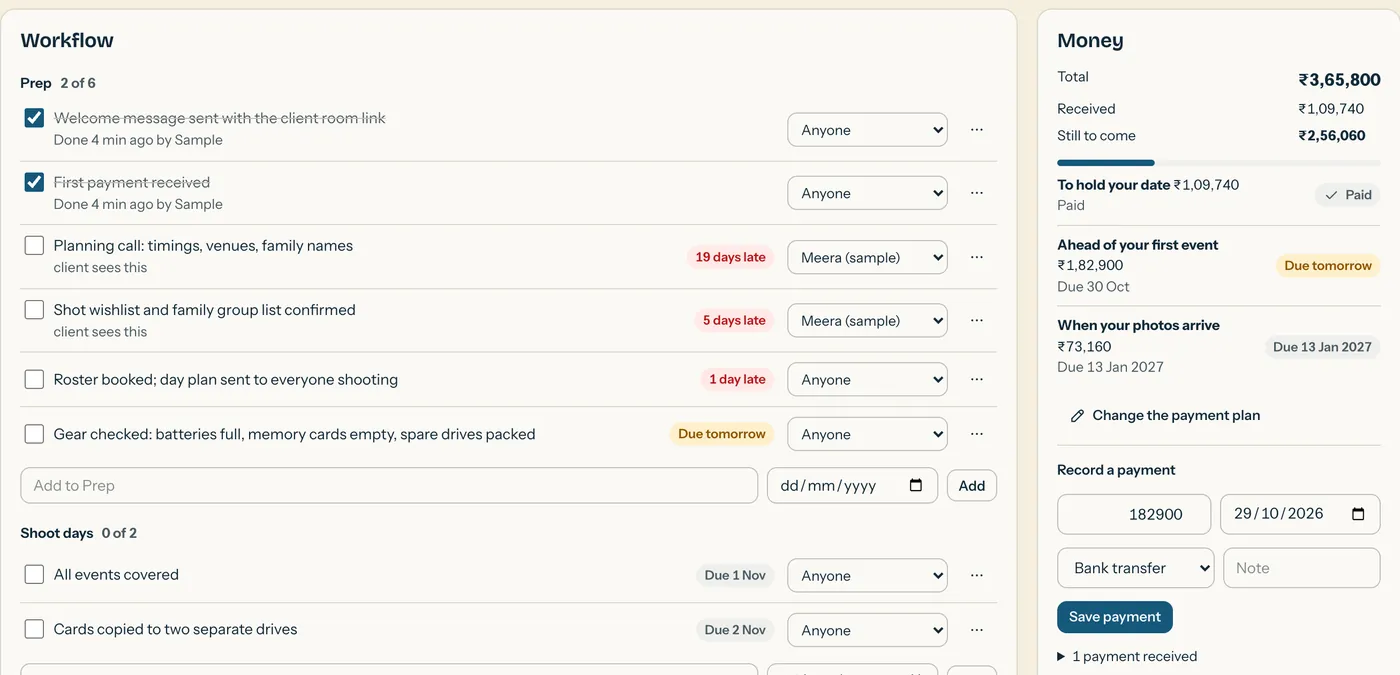Expand the 1 payment received details

tap(1127, 656)
